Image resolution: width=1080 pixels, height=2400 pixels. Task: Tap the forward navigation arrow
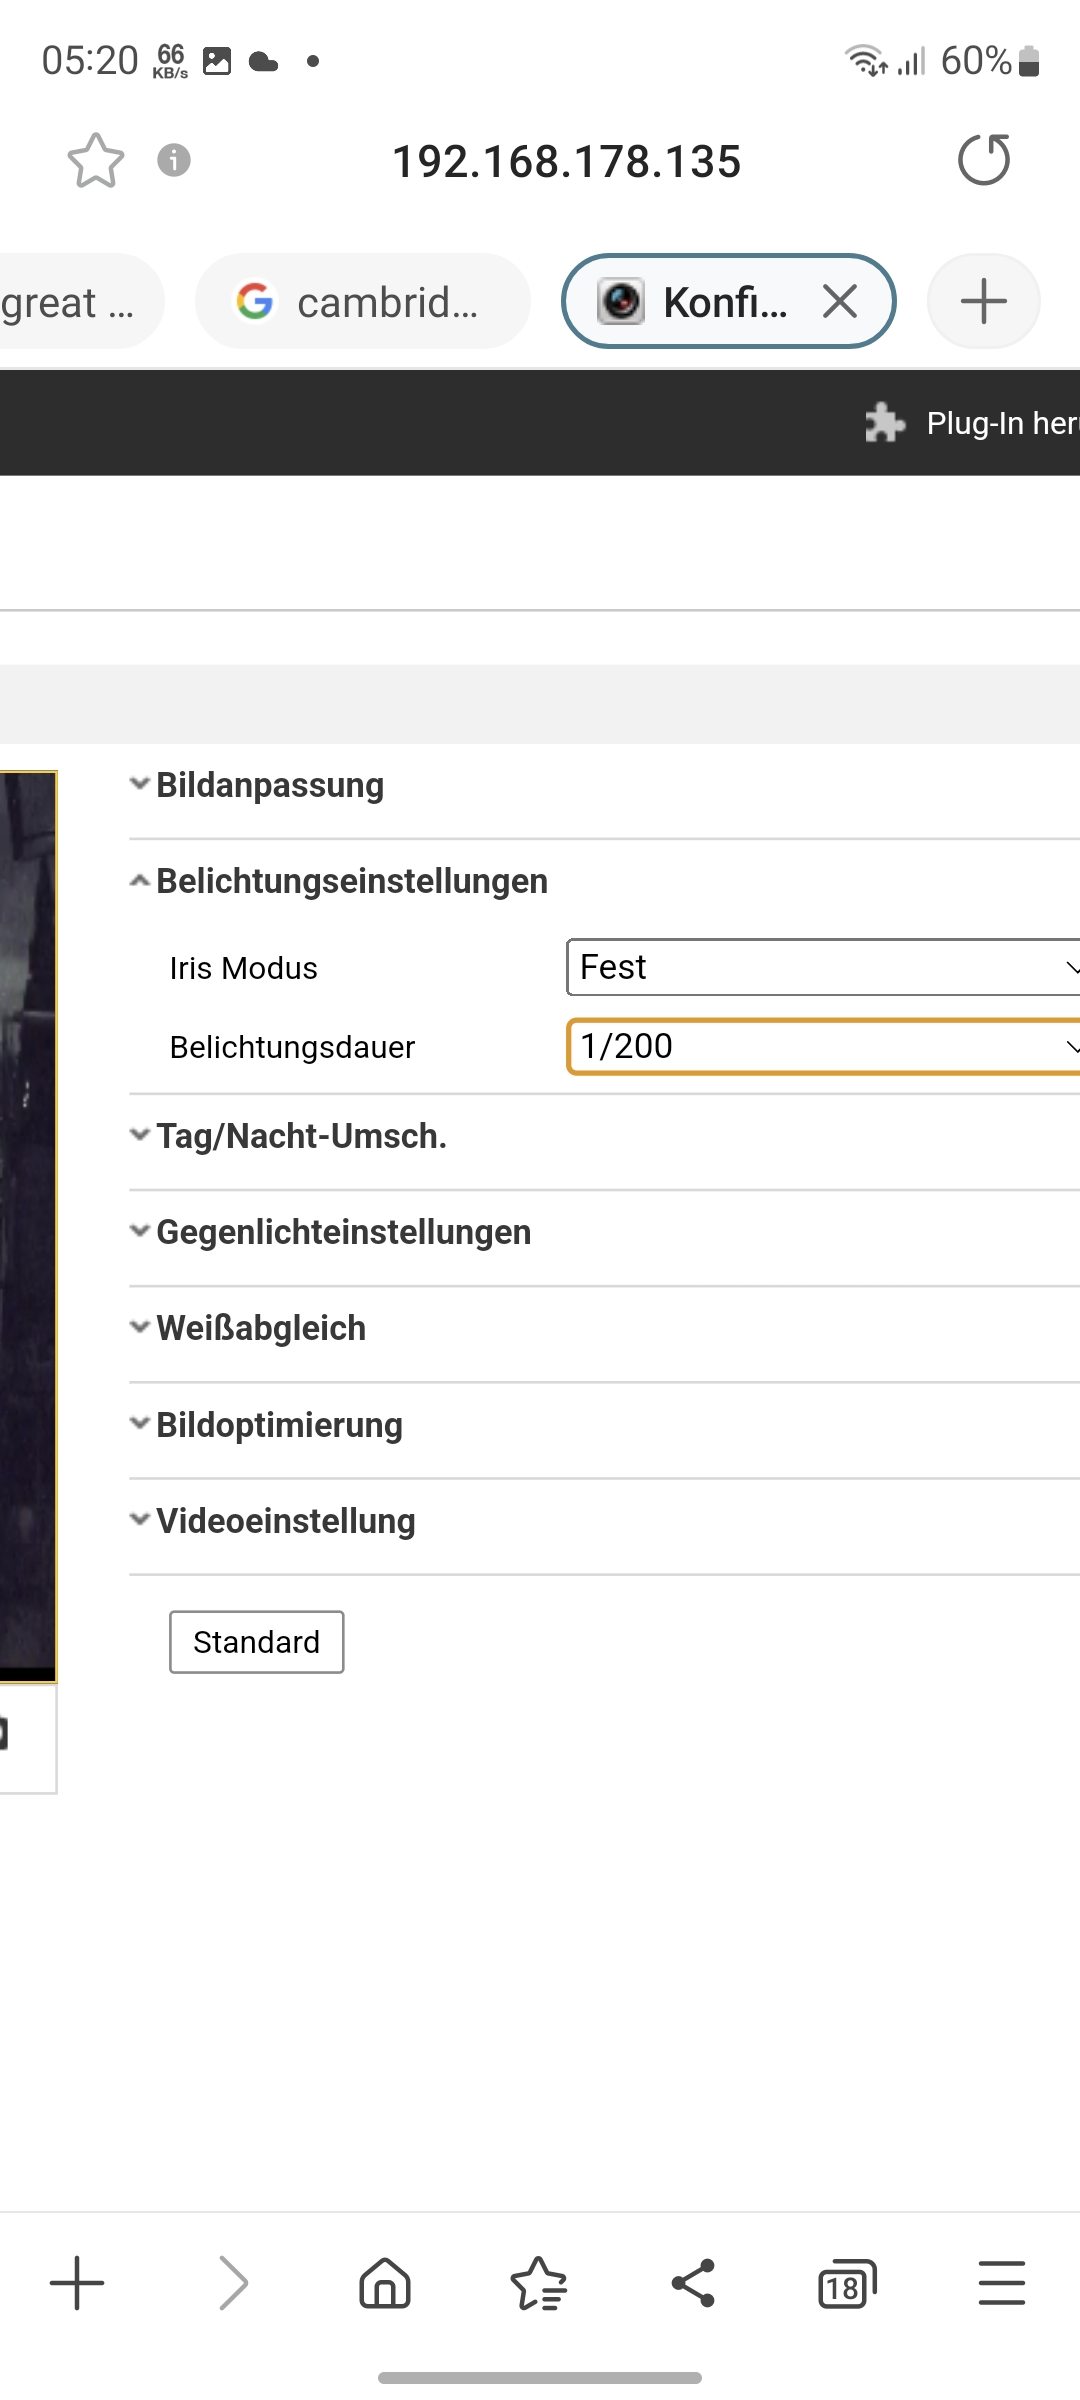coord(233,2284)
